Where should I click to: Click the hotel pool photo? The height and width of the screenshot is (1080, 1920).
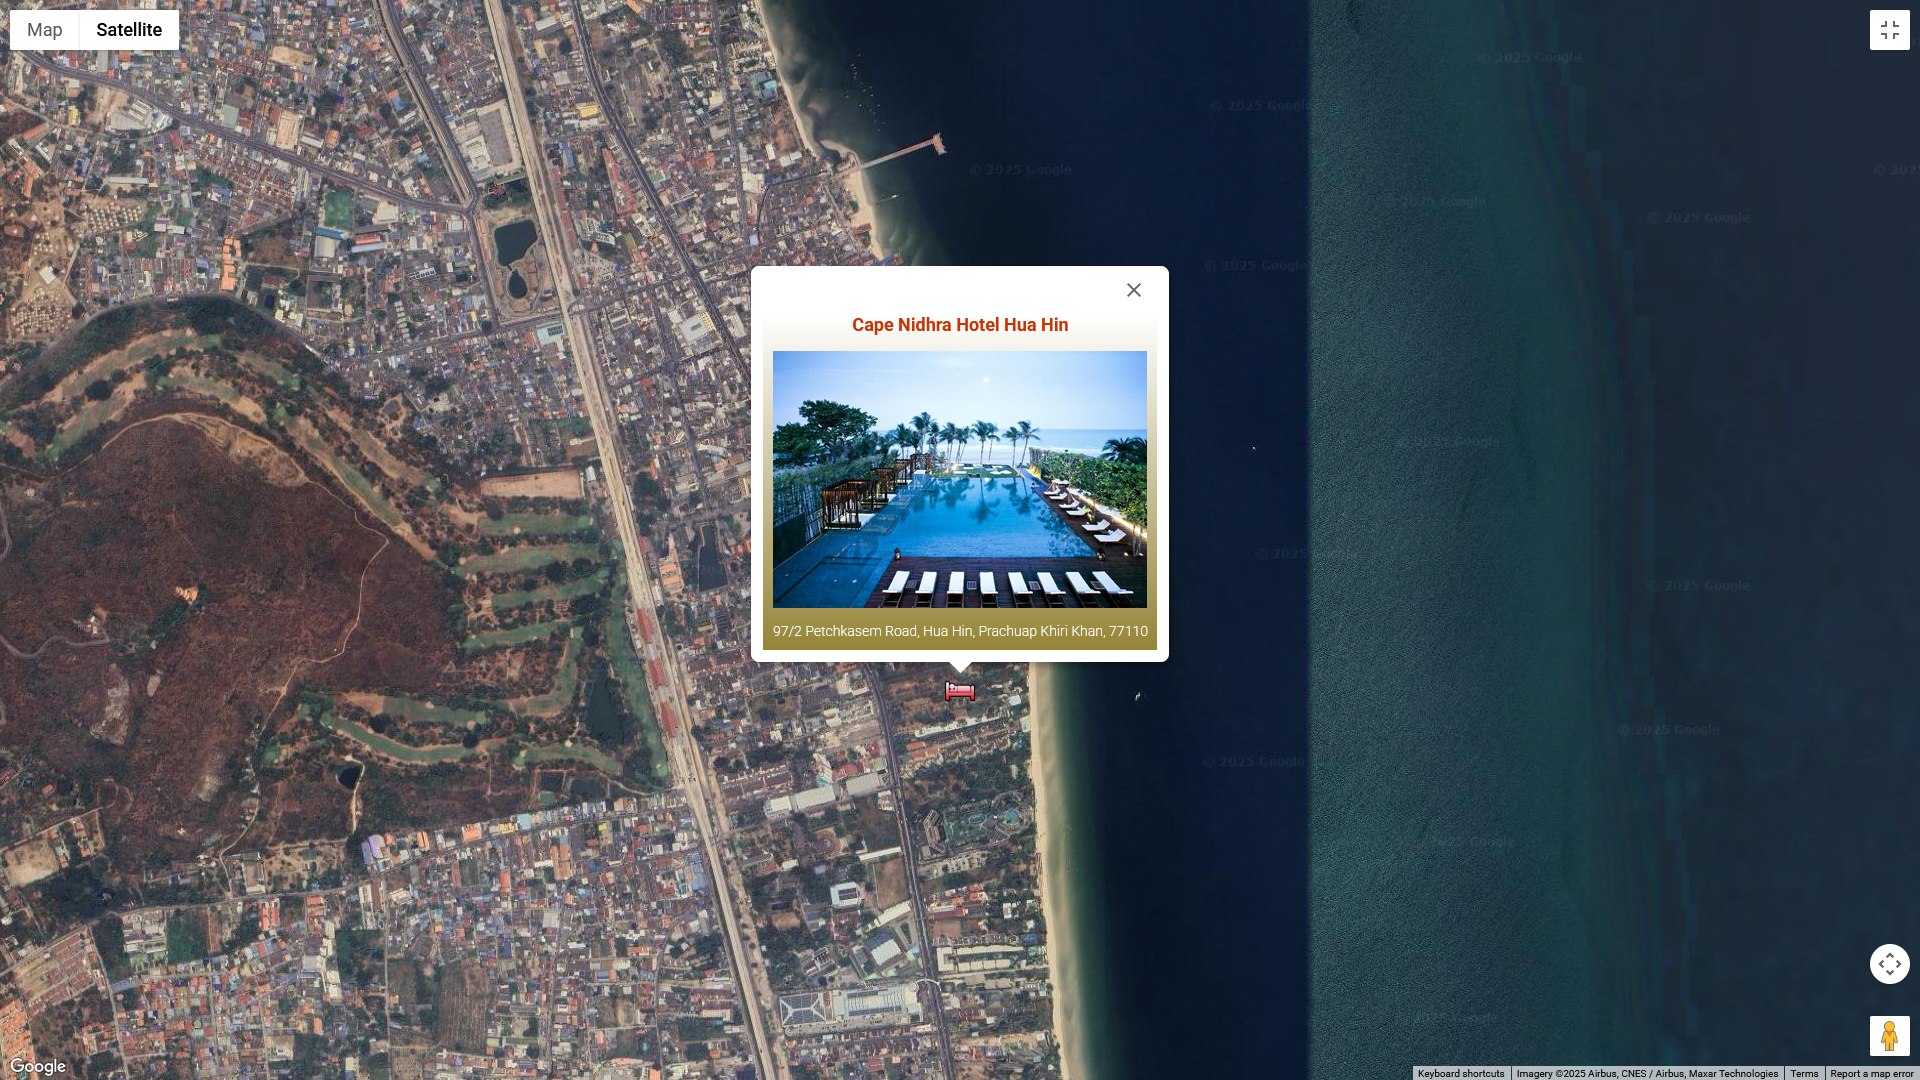pyautogui.click(x=959, y=479)
